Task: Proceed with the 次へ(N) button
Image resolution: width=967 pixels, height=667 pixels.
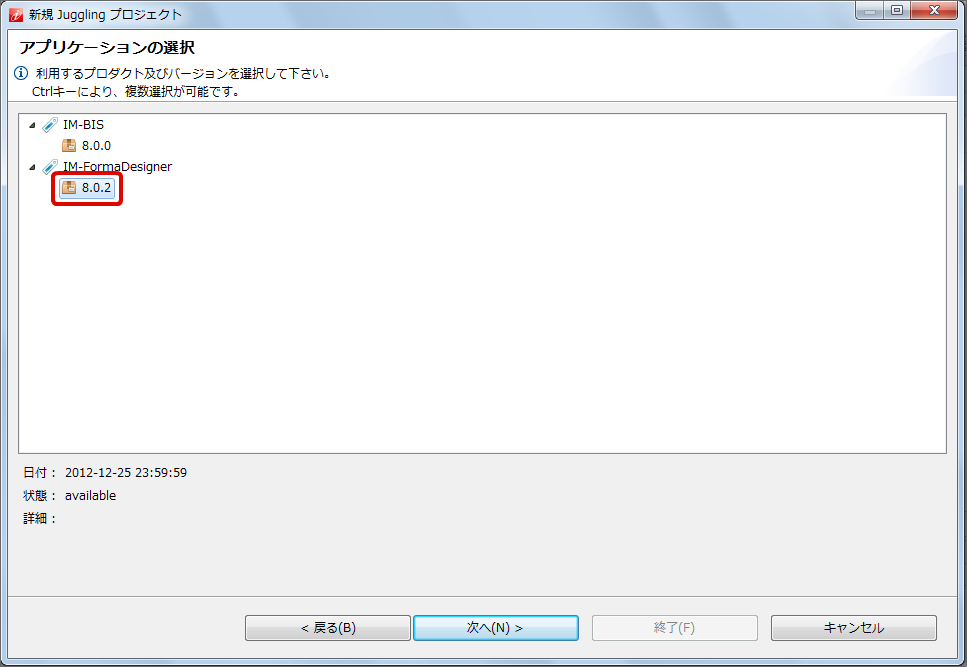Action: click(x=496, y=628)
